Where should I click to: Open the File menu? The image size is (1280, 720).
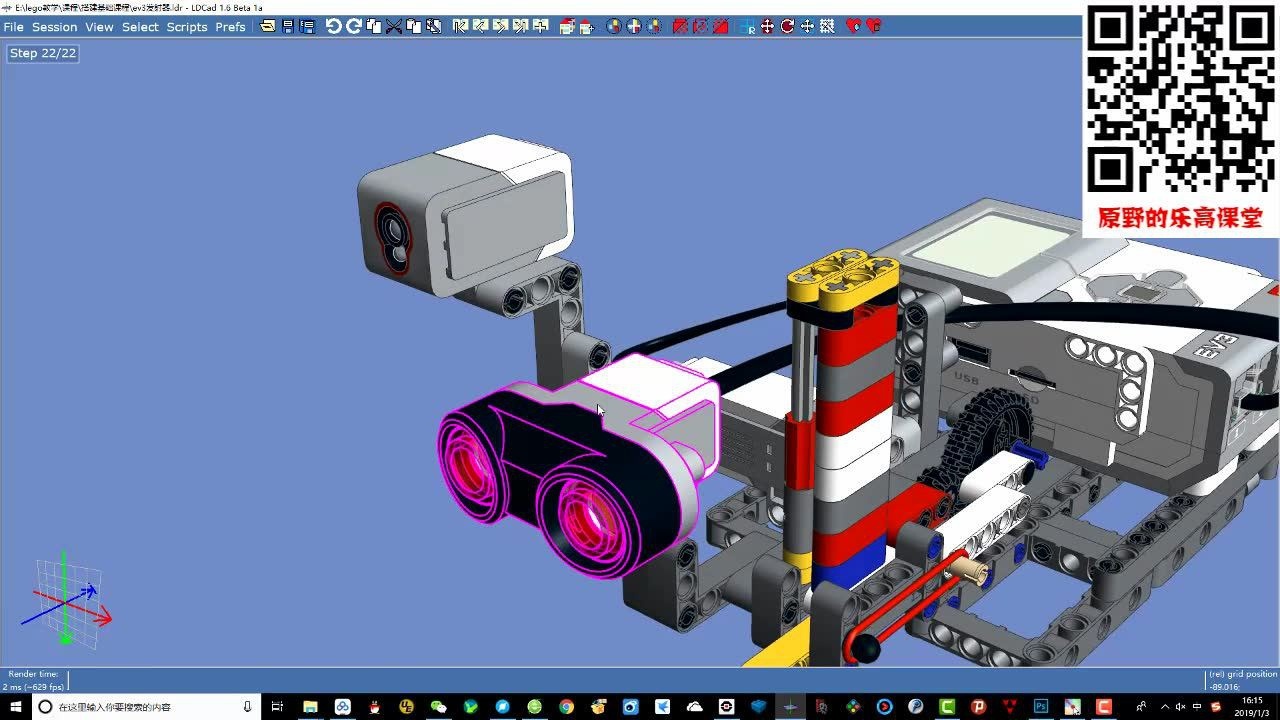click(x=13, y=27)
